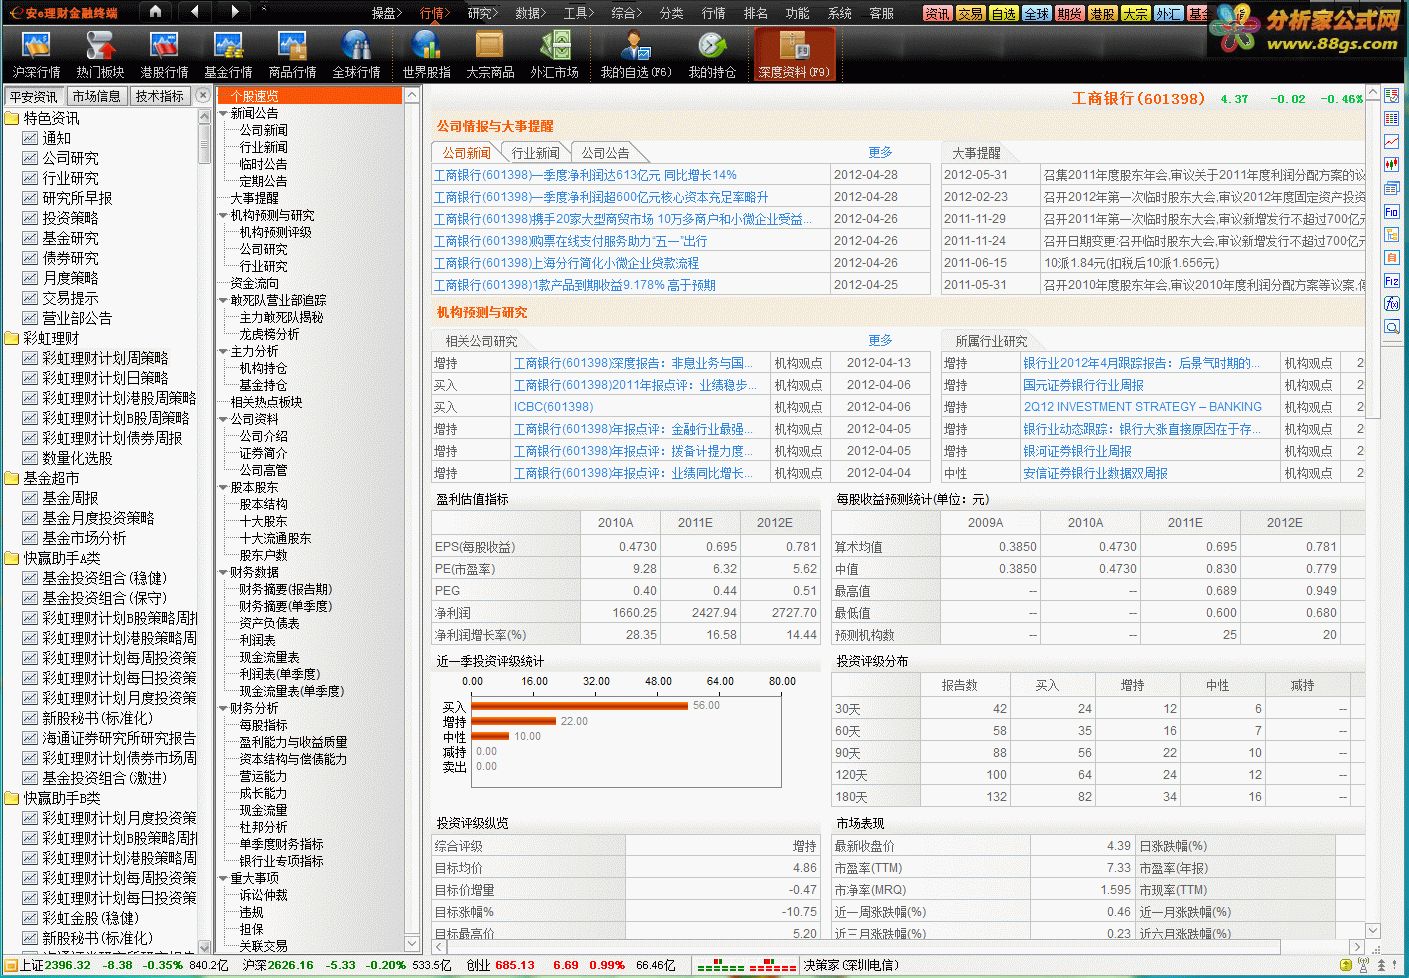Collapse the 公司资料 tree node

[x=223, y=419]
